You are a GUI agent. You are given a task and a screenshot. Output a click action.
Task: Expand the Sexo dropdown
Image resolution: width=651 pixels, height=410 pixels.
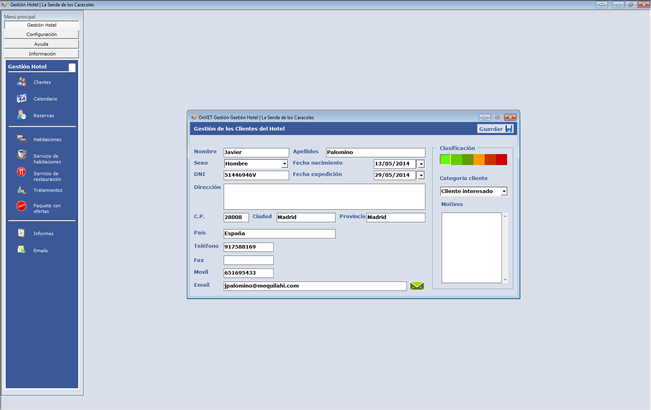(x=284, y=163)
